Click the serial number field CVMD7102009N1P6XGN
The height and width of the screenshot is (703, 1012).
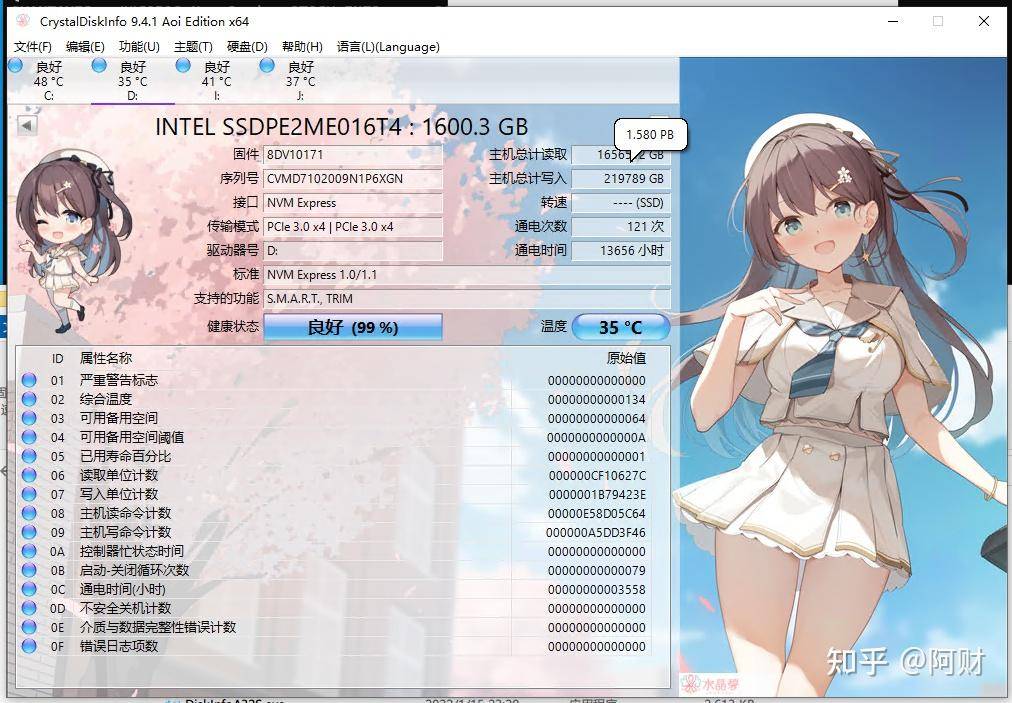(353, 179)
